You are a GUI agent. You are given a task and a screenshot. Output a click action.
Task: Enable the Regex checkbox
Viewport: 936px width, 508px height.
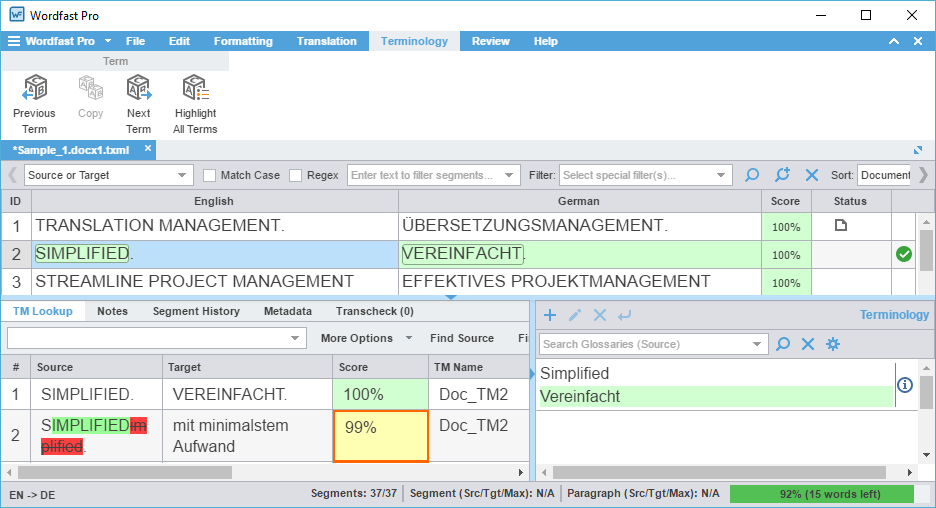(x=296, y=175)
